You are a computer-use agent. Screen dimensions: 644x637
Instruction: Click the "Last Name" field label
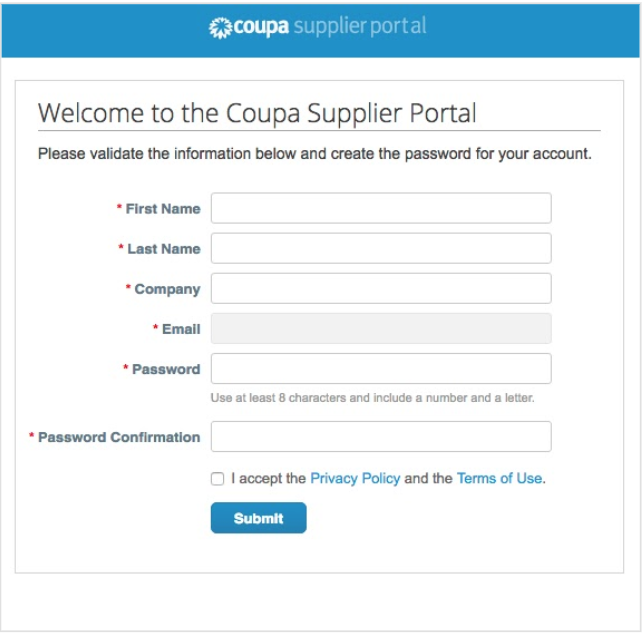pyautogui.click(x=164, y=249)
